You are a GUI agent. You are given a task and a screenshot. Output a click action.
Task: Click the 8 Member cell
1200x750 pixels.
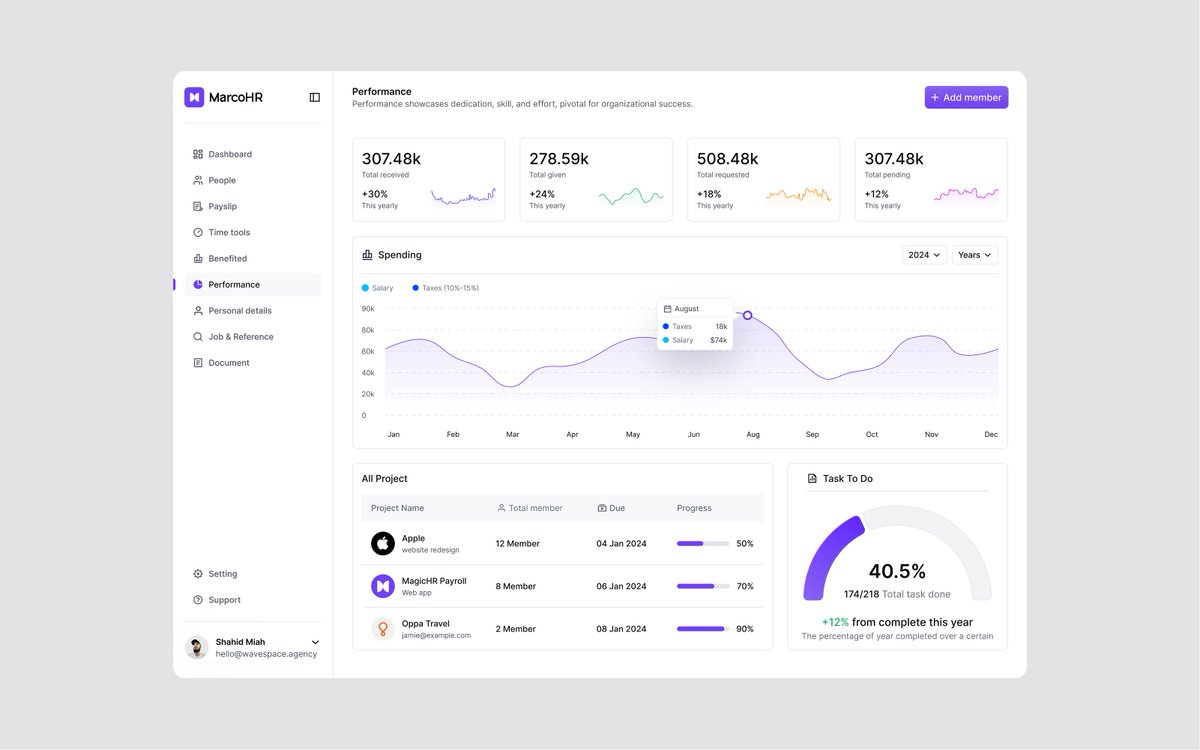click(516, 586)
